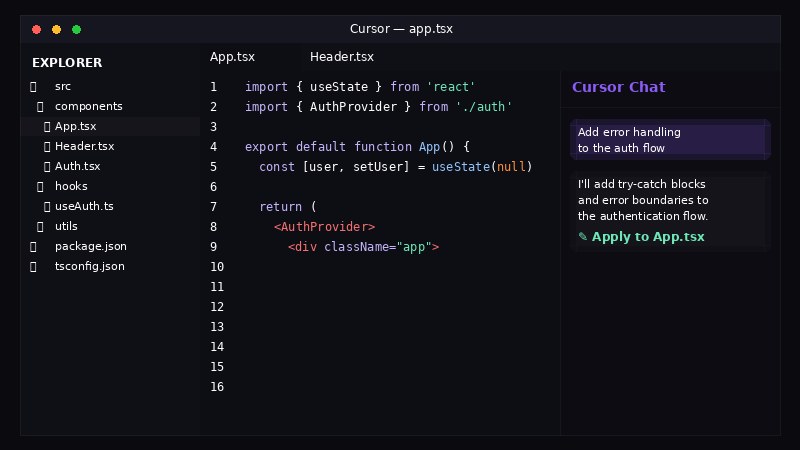This screenshot has height=450, width=800.
Task: Click the div className line 9
Action: click(x=363, y=247)
